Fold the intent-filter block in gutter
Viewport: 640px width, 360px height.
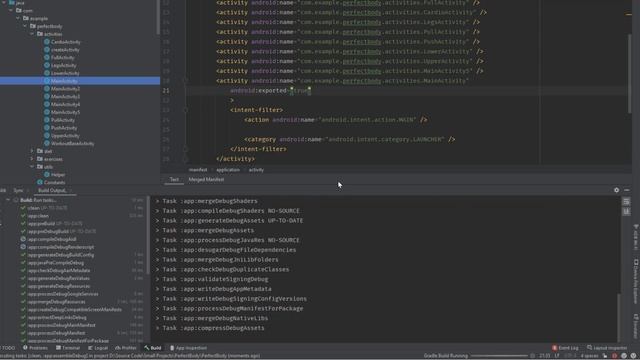click(185, 110)
